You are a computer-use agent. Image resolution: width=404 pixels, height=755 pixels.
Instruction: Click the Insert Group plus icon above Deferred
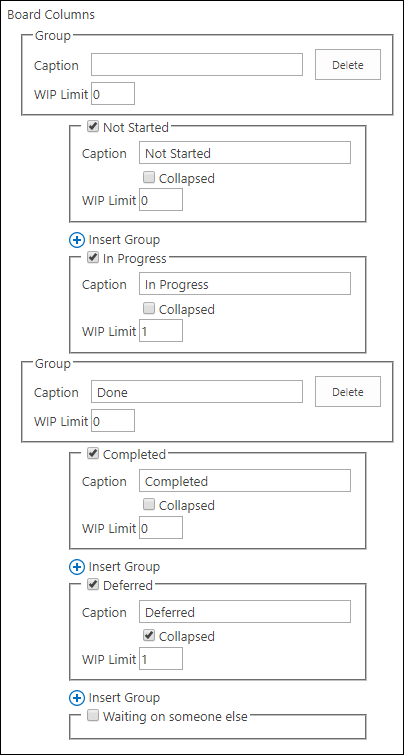click(x=77, y=567)
